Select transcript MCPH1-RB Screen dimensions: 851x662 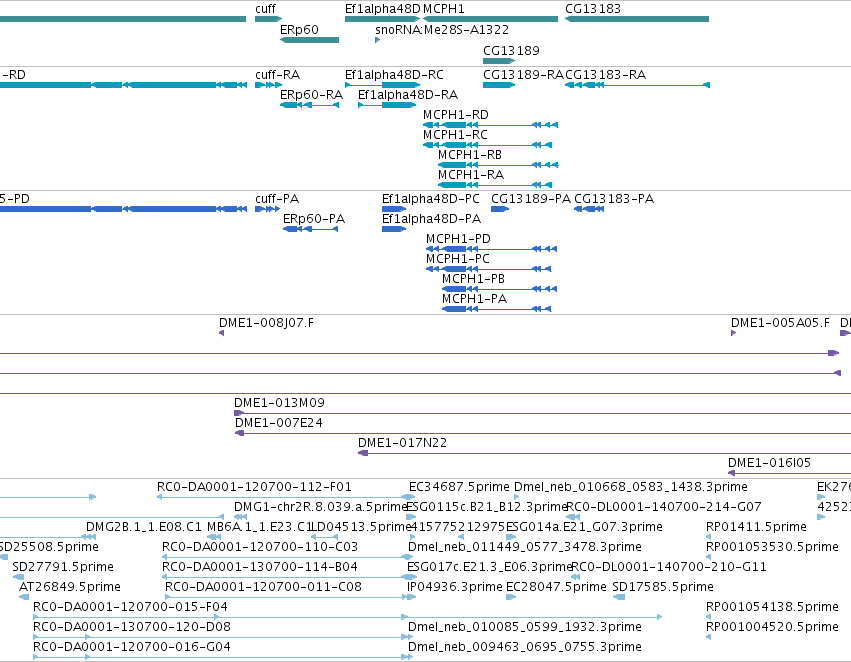click(498, 165)
